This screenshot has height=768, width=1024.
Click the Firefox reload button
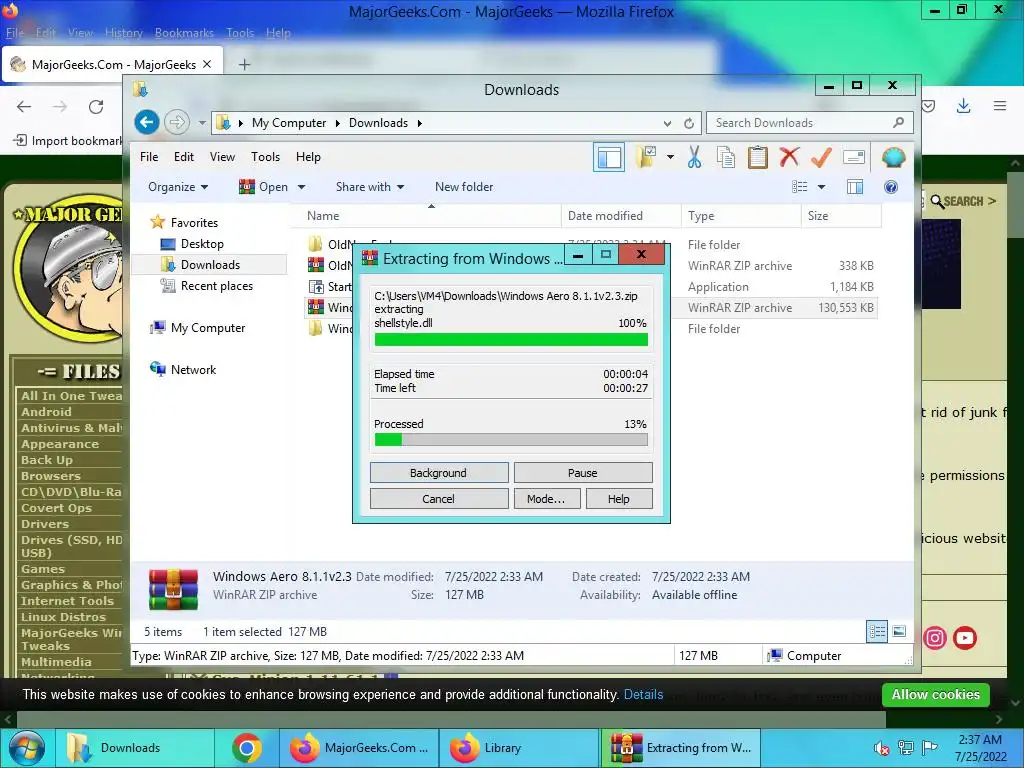[96, 106]
